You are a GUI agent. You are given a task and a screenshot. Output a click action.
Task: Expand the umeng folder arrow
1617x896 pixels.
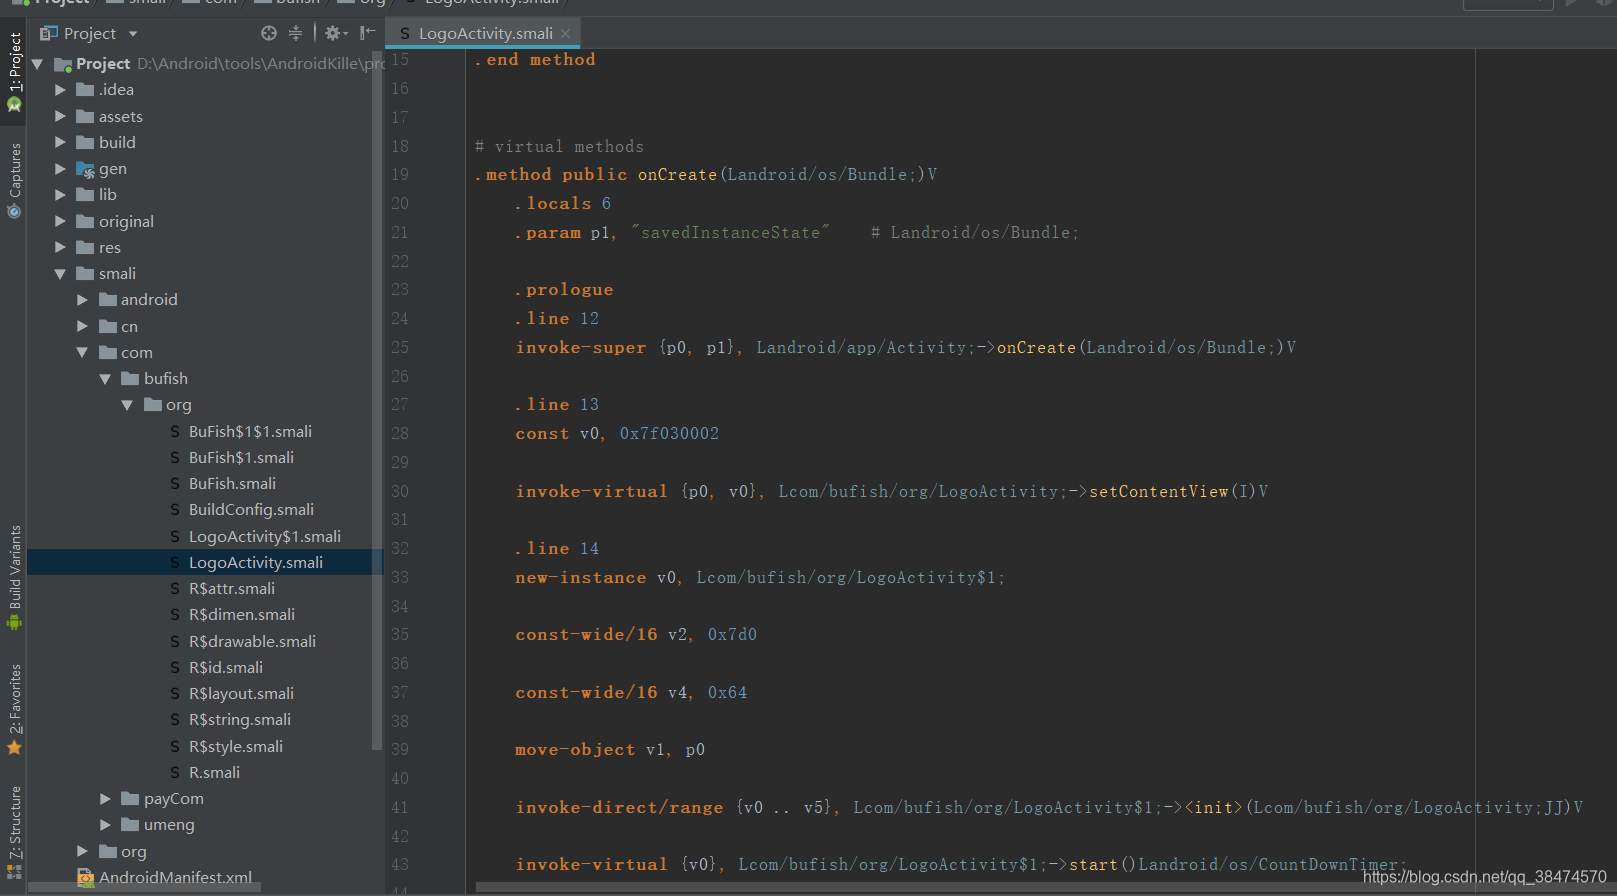click(x=105, y=824)
